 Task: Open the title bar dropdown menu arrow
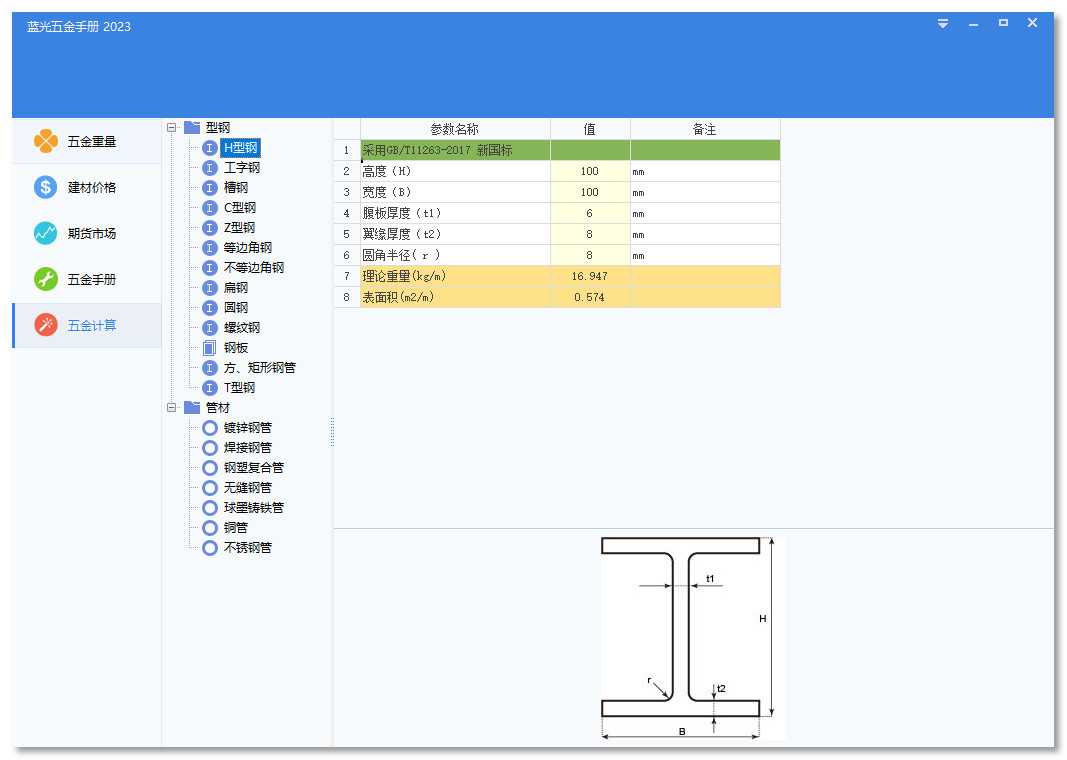(943, 24)
